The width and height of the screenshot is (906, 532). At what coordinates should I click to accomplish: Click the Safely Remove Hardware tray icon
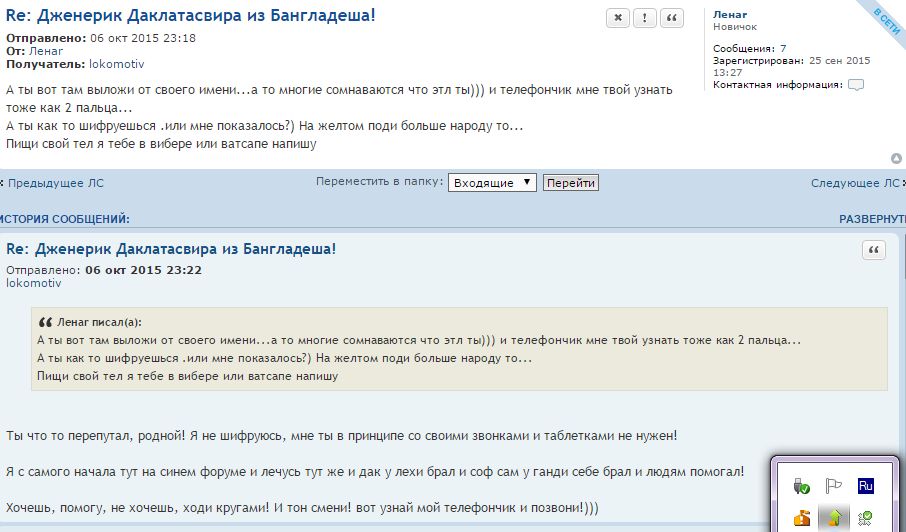click(x=801, y=486)
